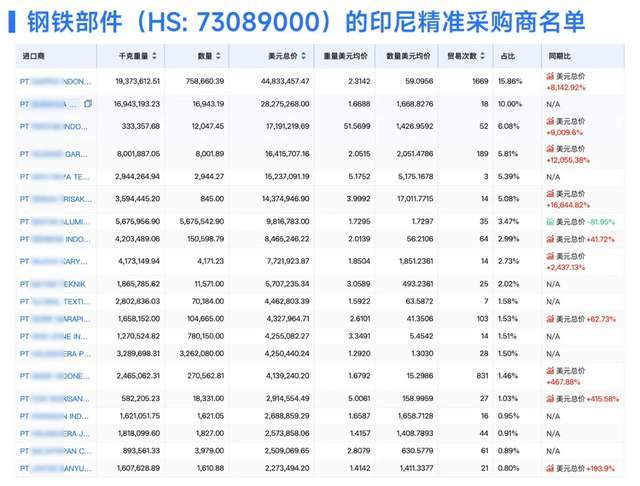Open importer link ending in ERA P...
The image size is (640, 486).
click(55, 354)
